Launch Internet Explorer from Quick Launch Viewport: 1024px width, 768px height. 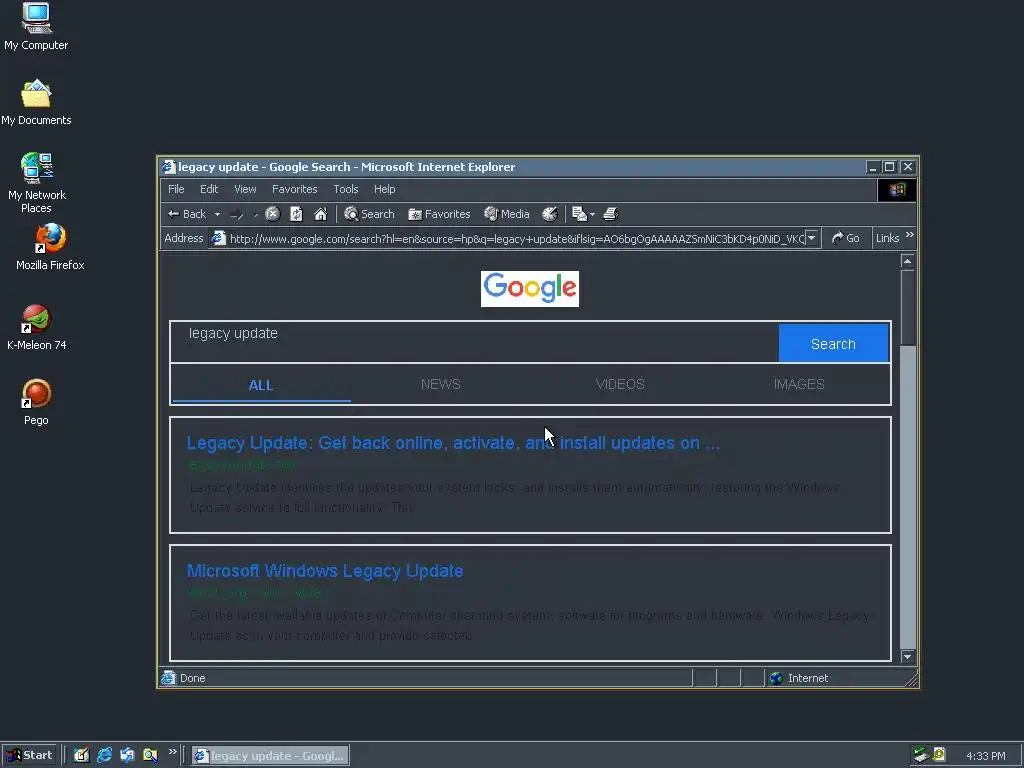[104, 755]
